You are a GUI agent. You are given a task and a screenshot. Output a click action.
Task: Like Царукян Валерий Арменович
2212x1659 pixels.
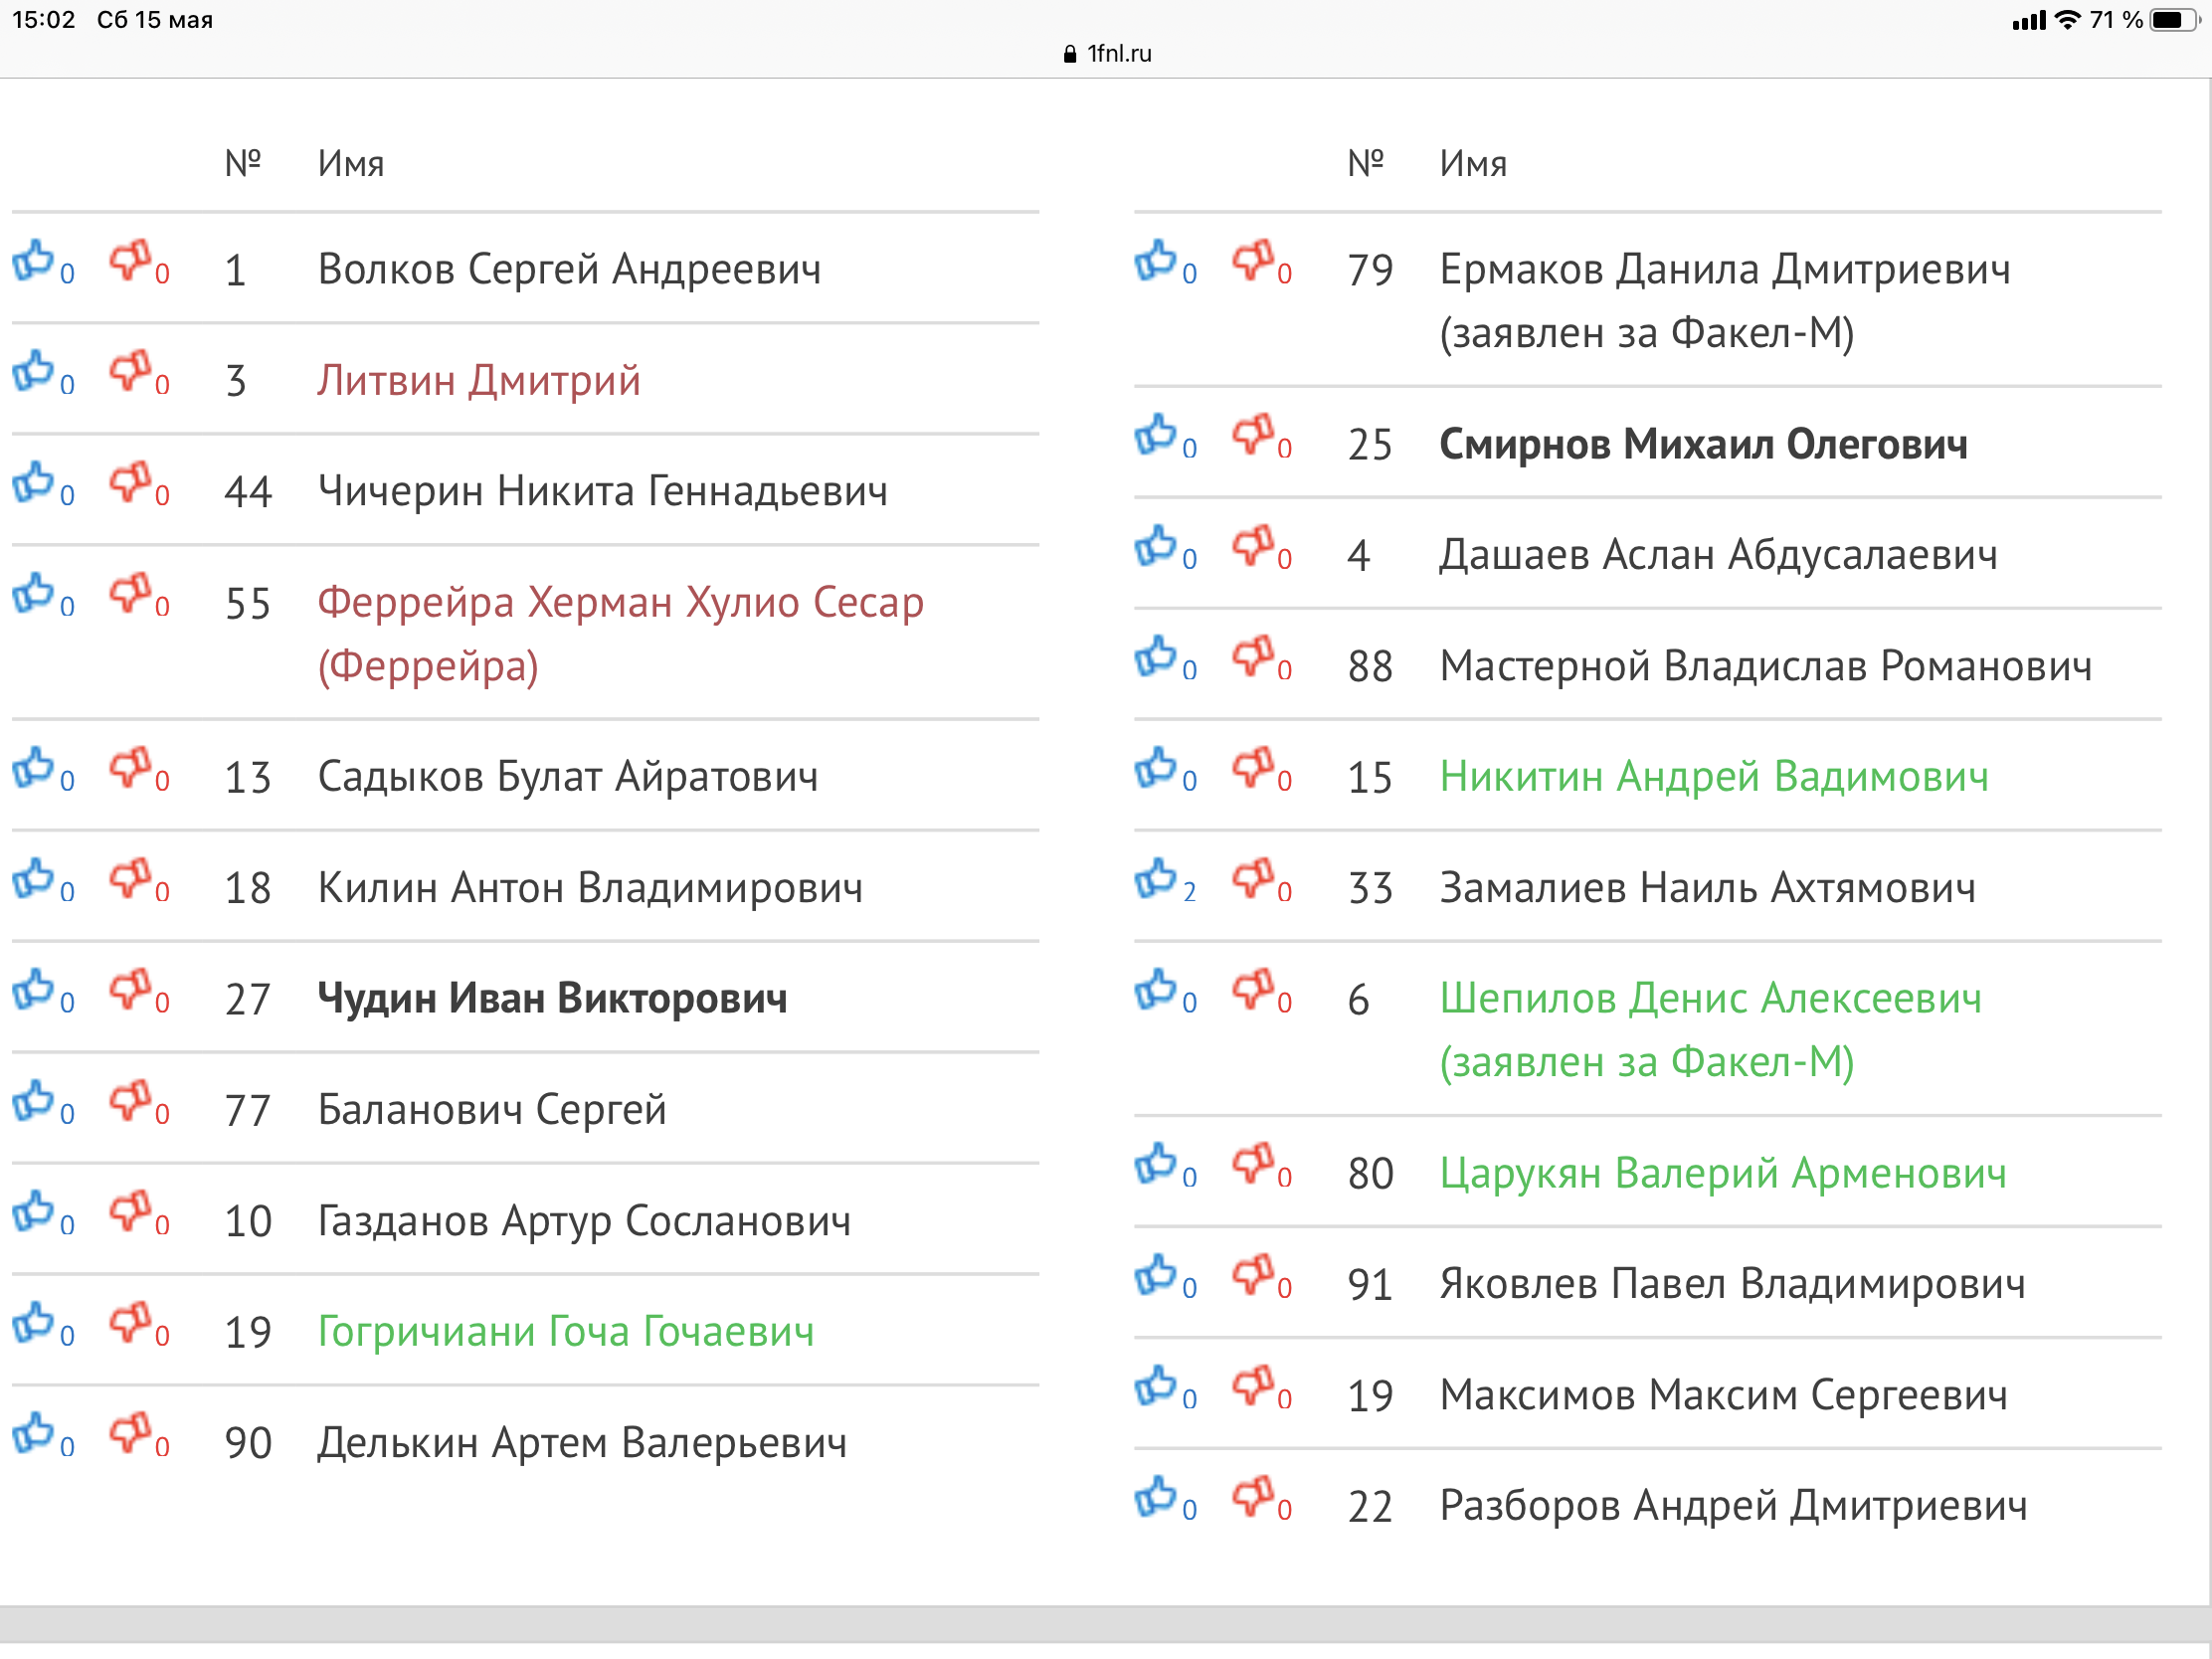pyautogui.click(x=1156, y=1165)
